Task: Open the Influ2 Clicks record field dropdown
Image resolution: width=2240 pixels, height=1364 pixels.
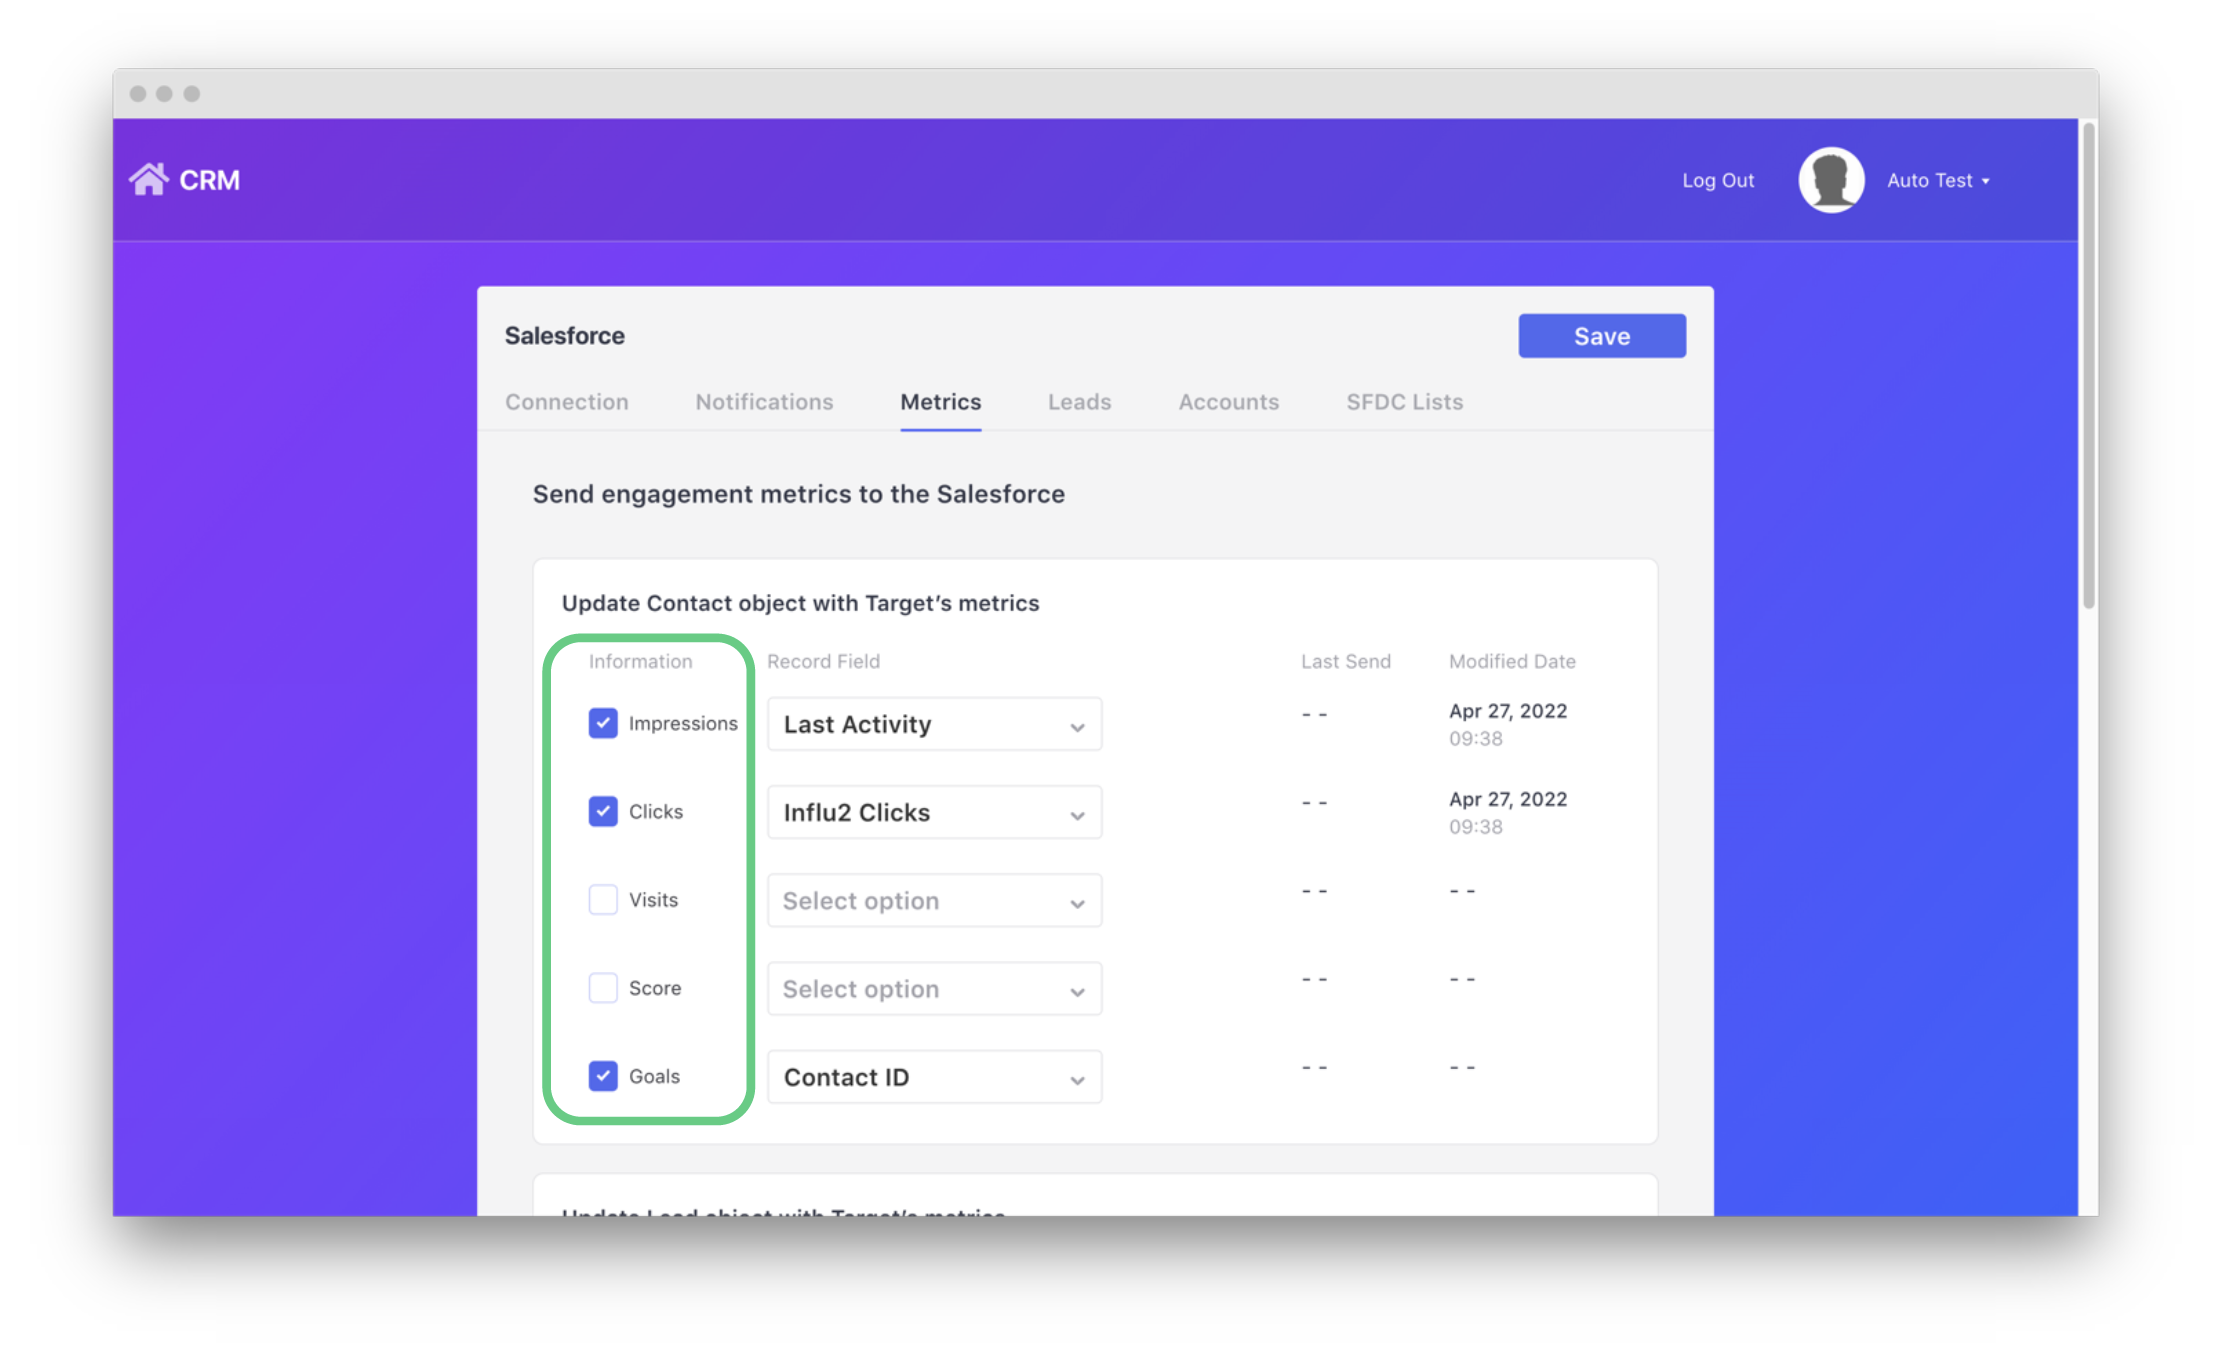Action: tap(934, 812)
